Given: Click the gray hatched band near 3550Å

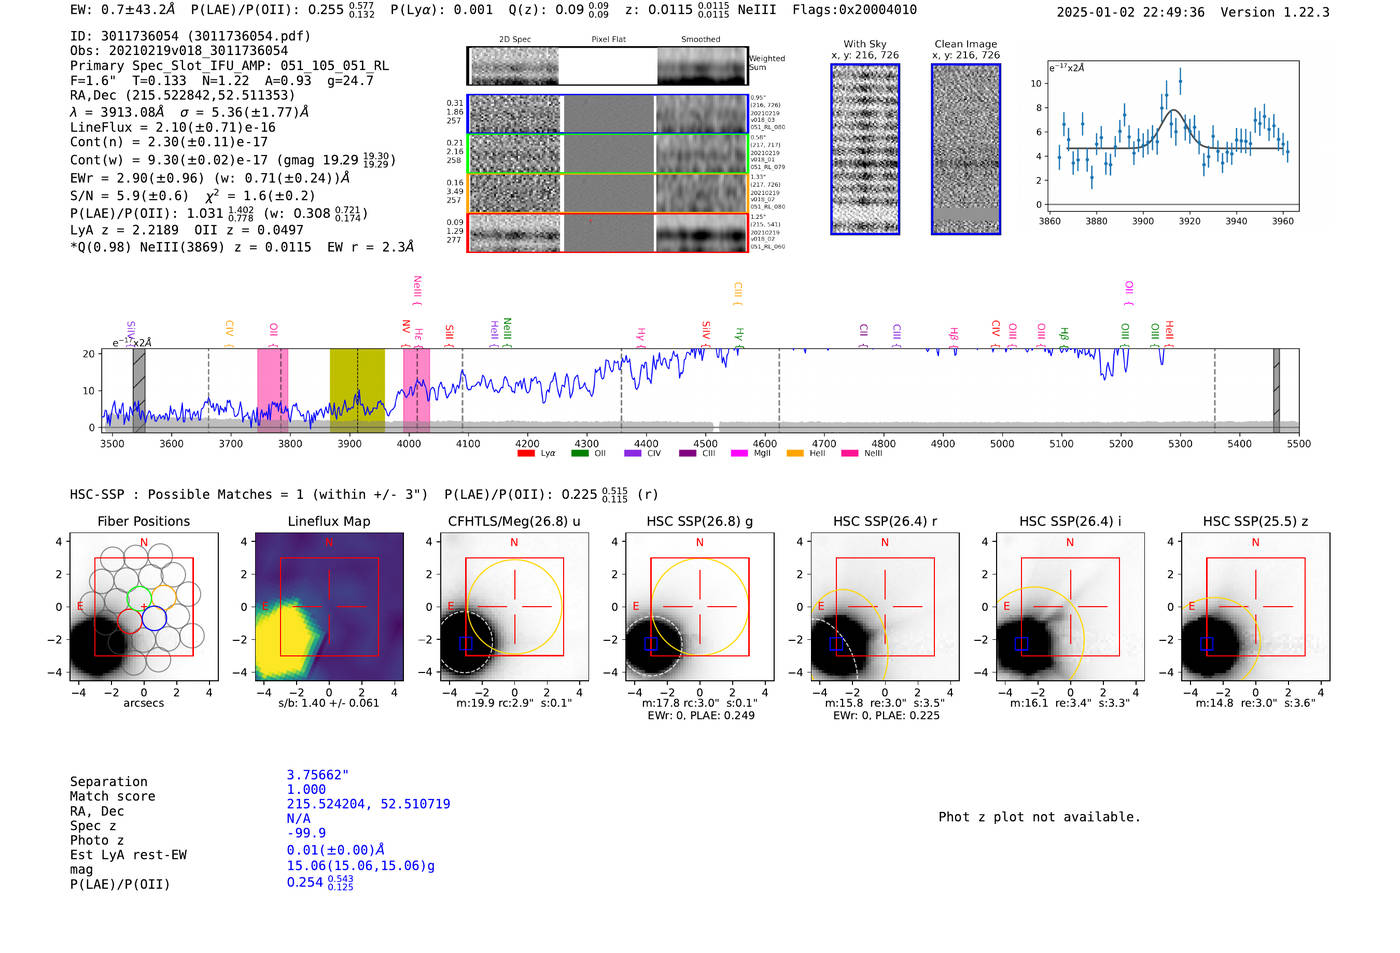Looking at the screenshot, I should [139, 391].
